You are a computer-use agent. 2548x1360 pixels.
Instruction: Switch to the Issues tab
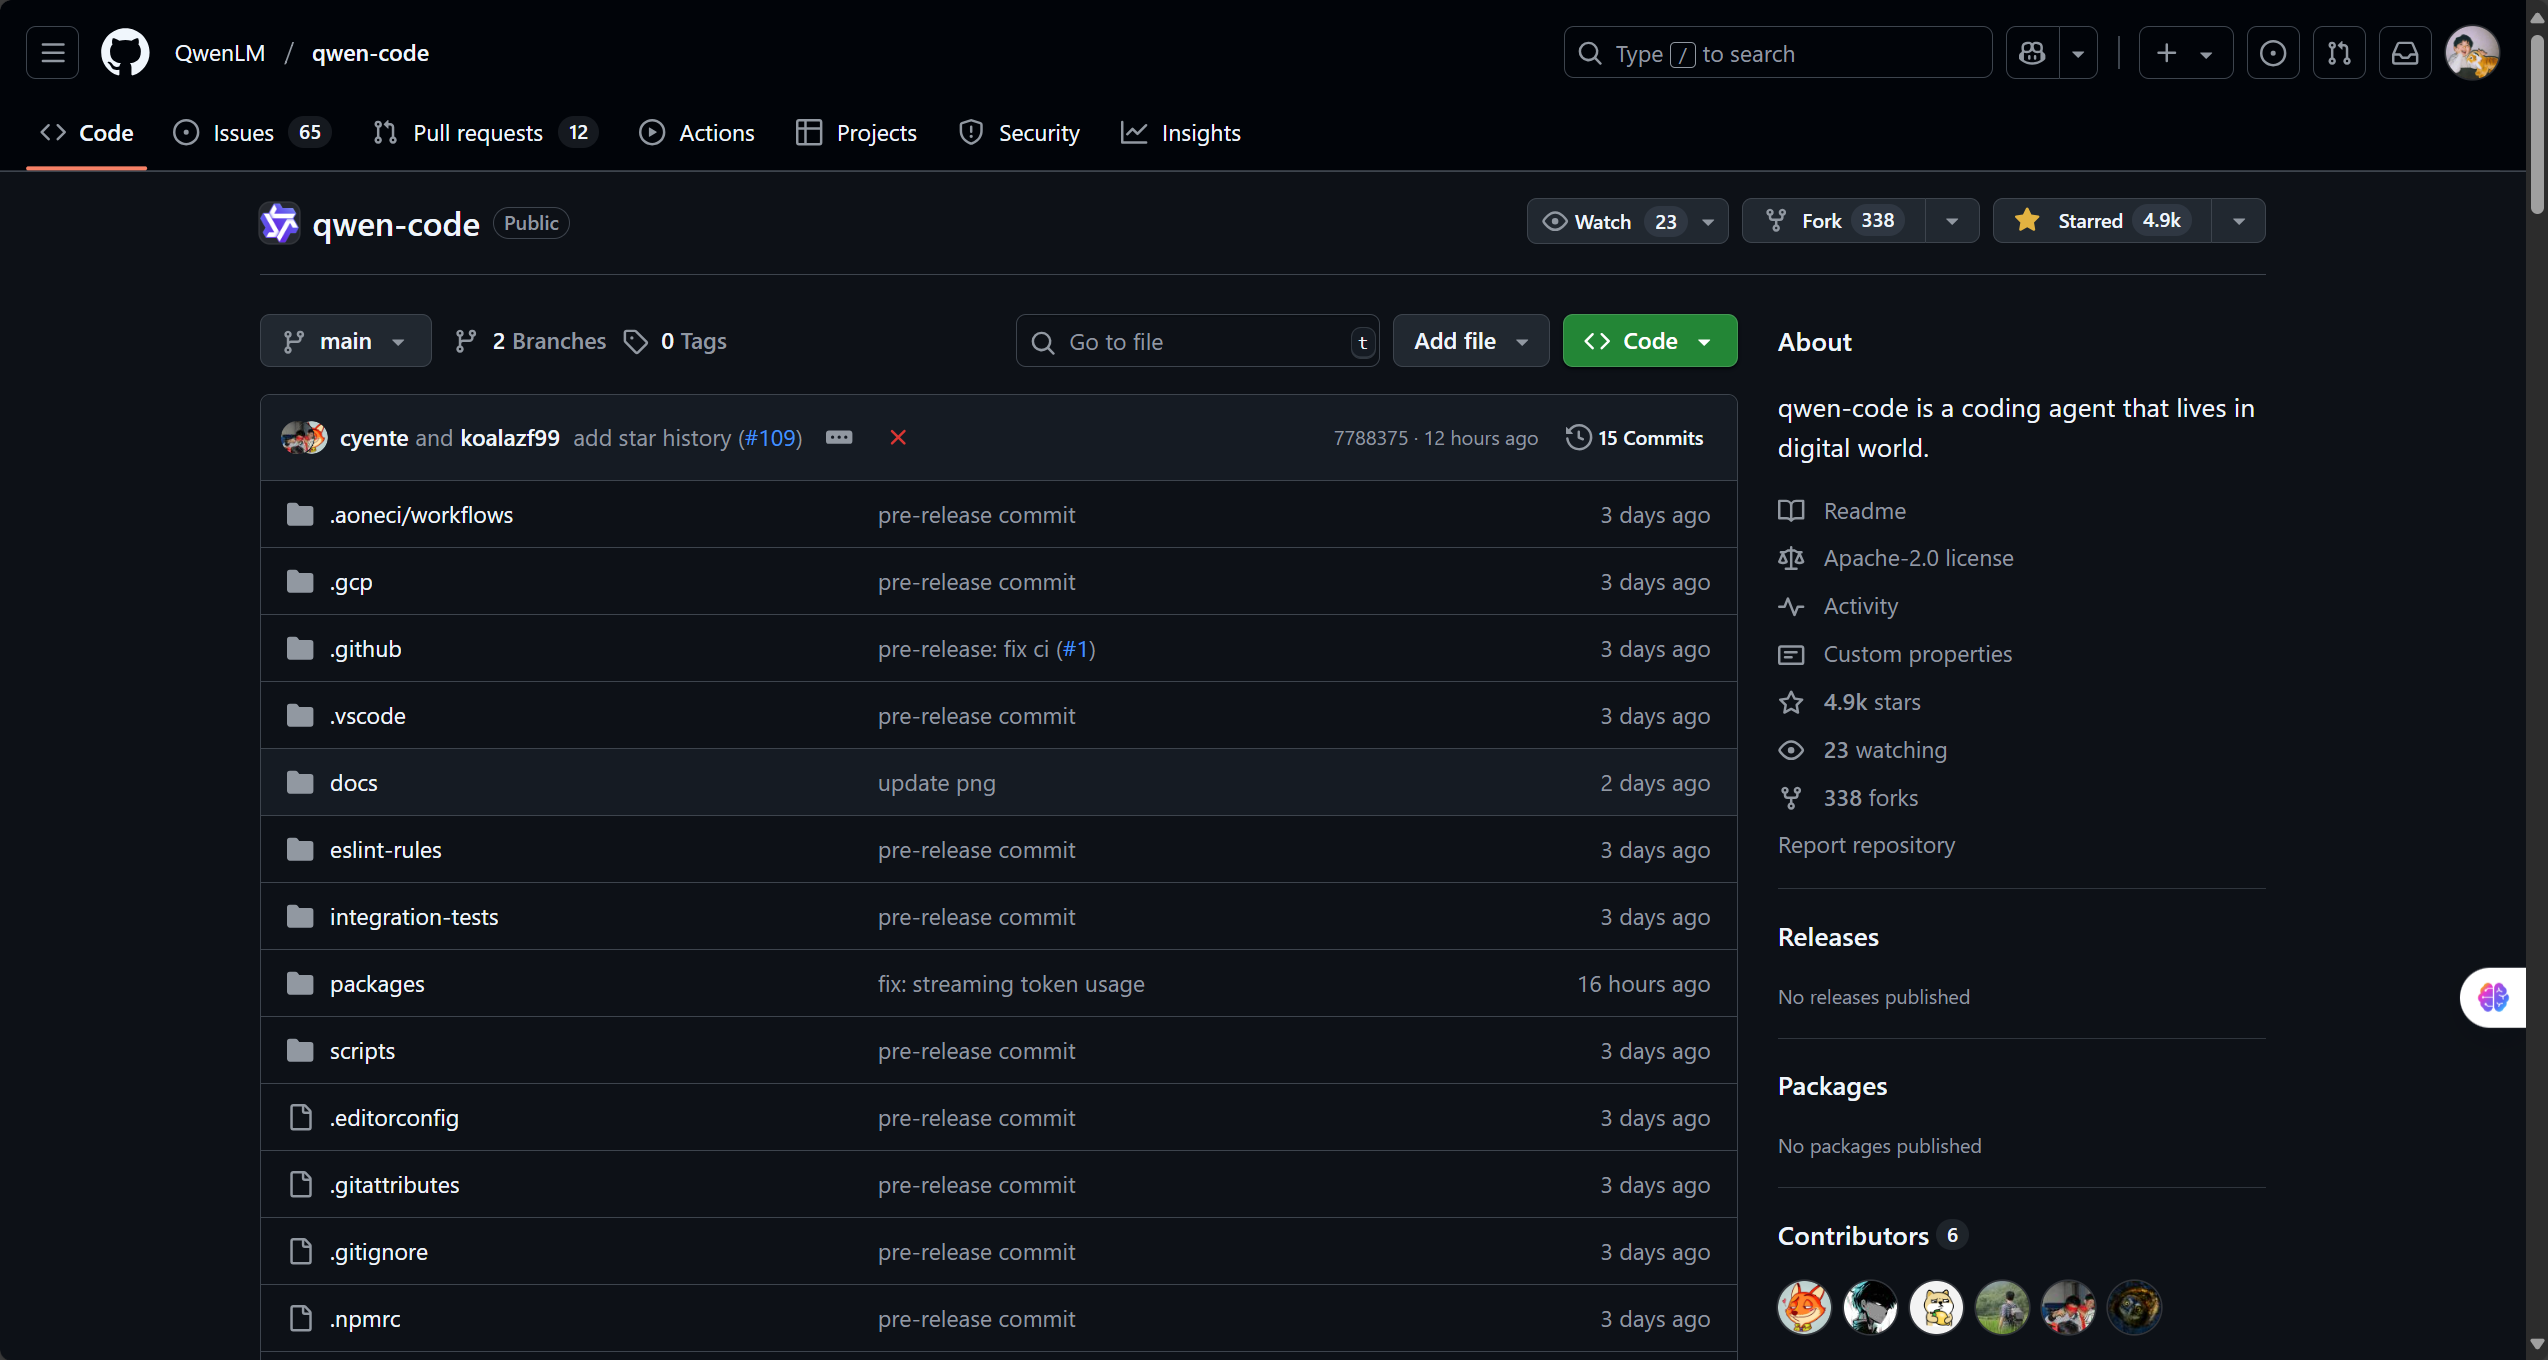[243, 133]
